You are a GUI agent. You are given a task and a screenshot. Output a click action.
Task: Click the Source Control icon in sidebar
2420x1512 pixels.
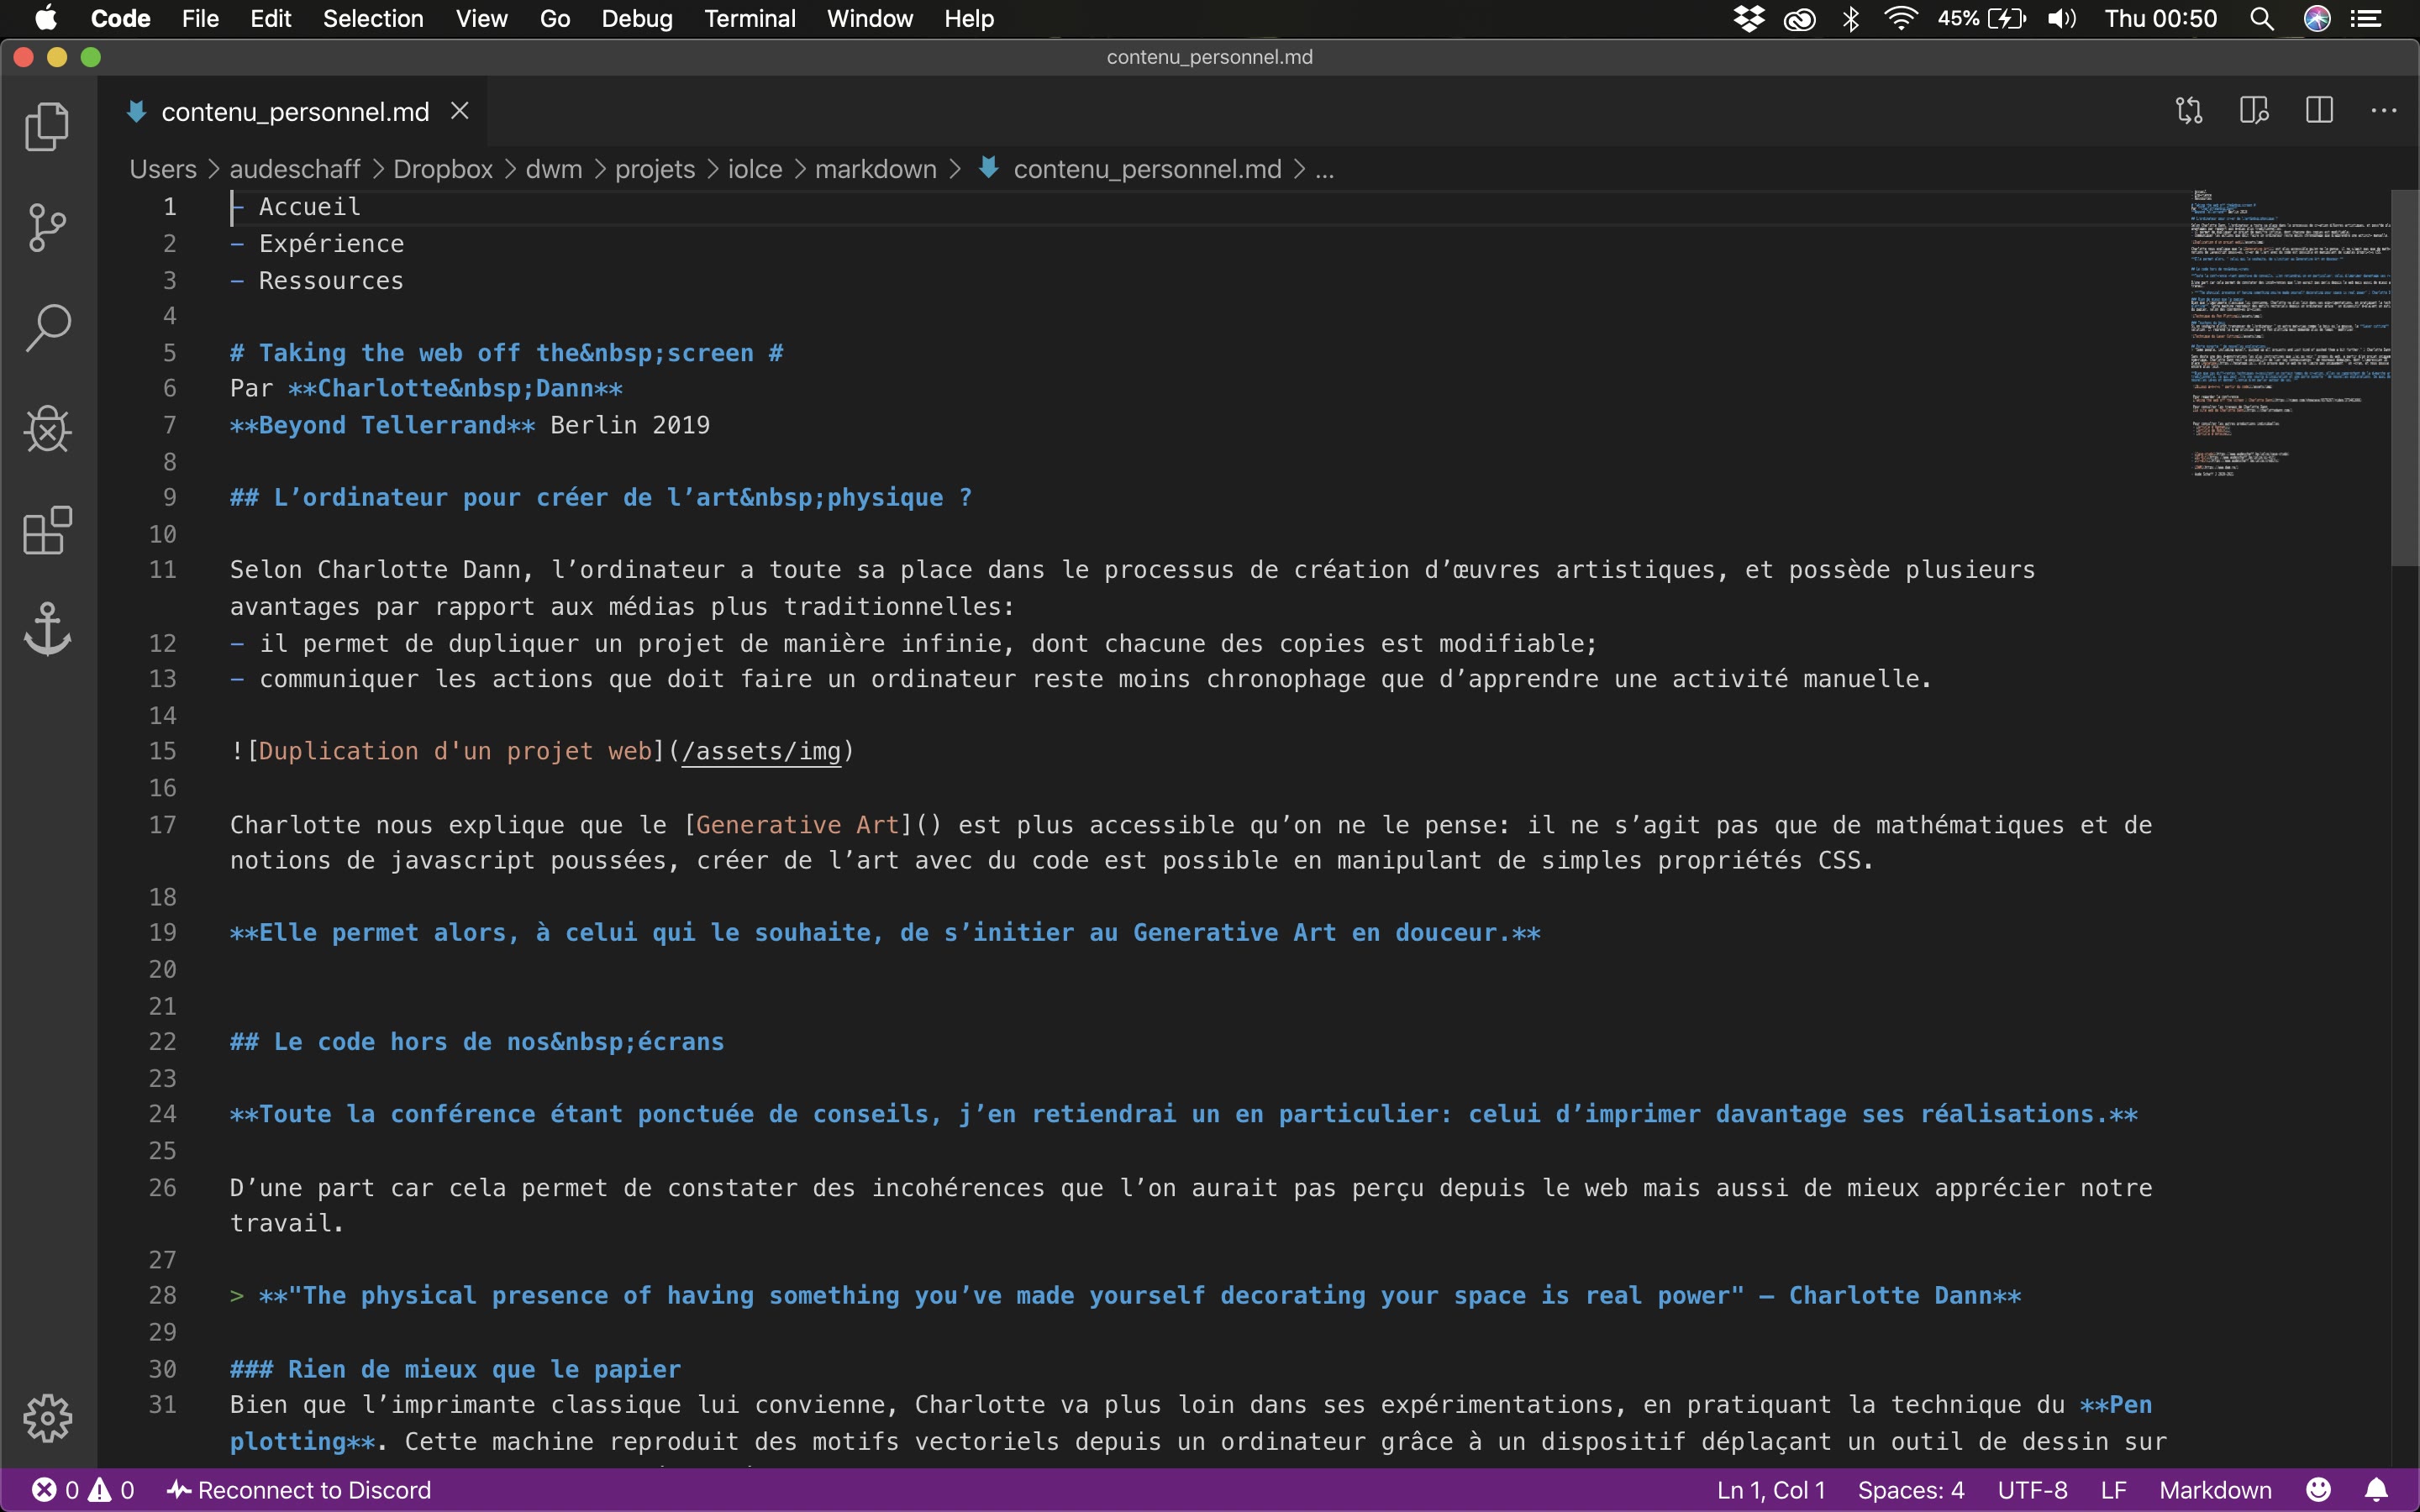tap(47, 227)
